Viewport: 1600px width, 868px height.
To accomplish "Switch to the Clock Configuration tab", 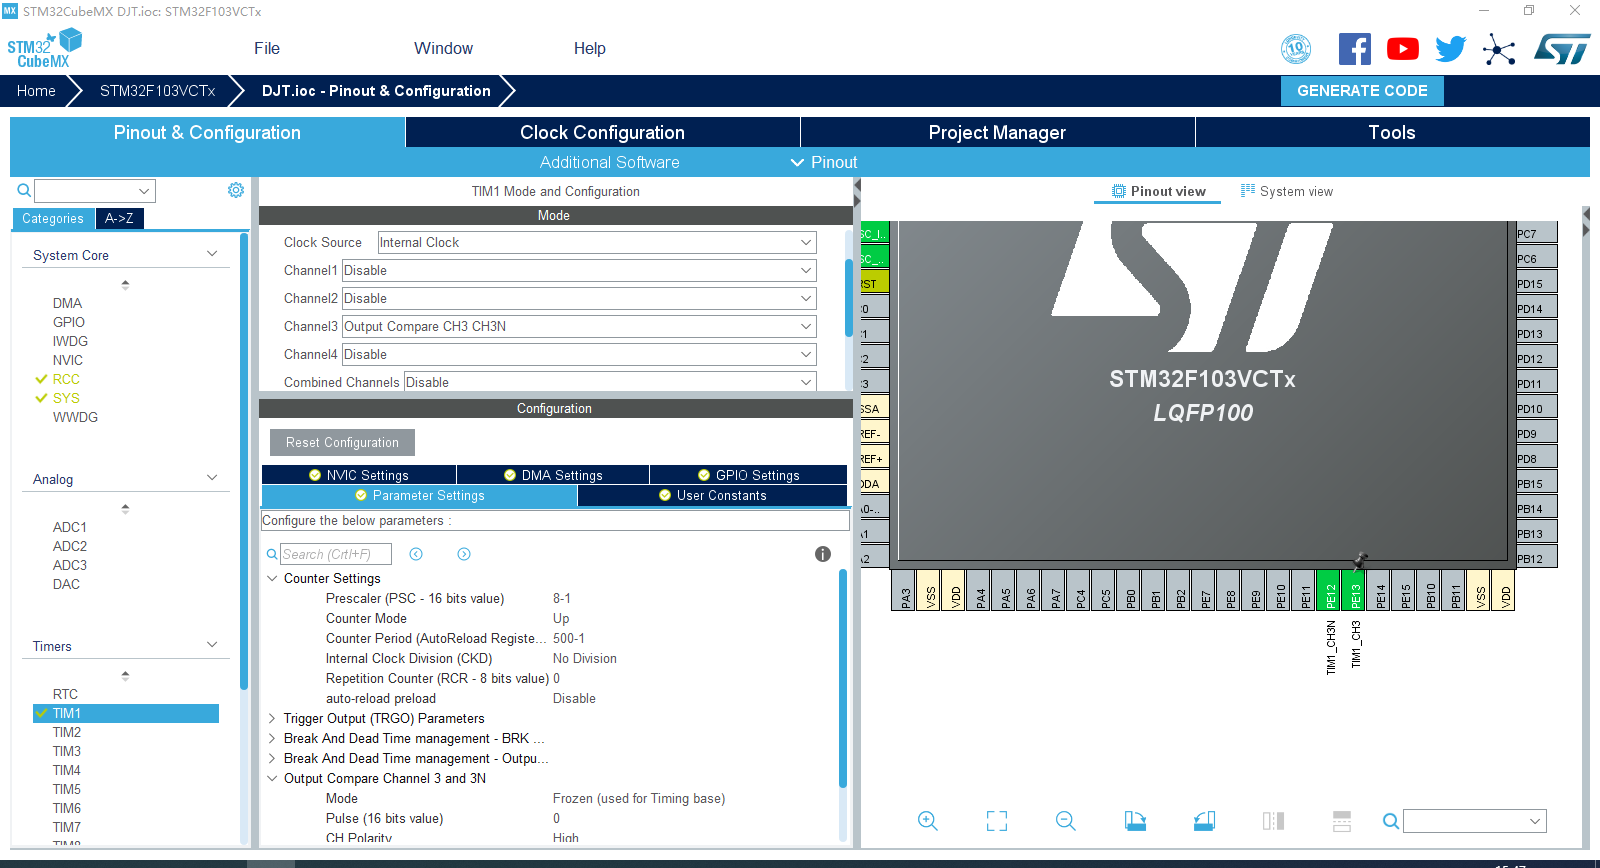I will pos(602,132).
